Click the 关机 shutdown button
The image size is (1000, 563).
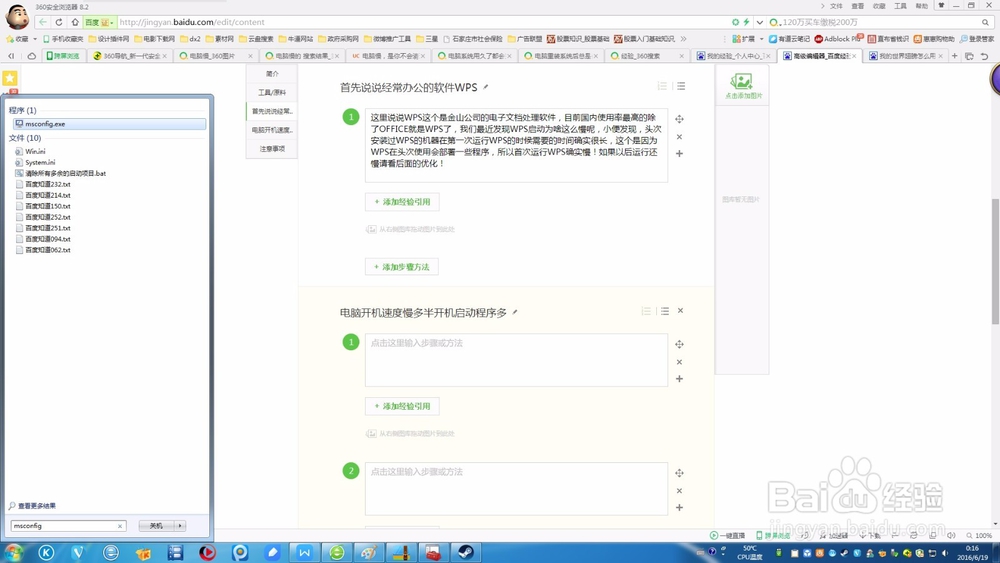click(157, 525)
